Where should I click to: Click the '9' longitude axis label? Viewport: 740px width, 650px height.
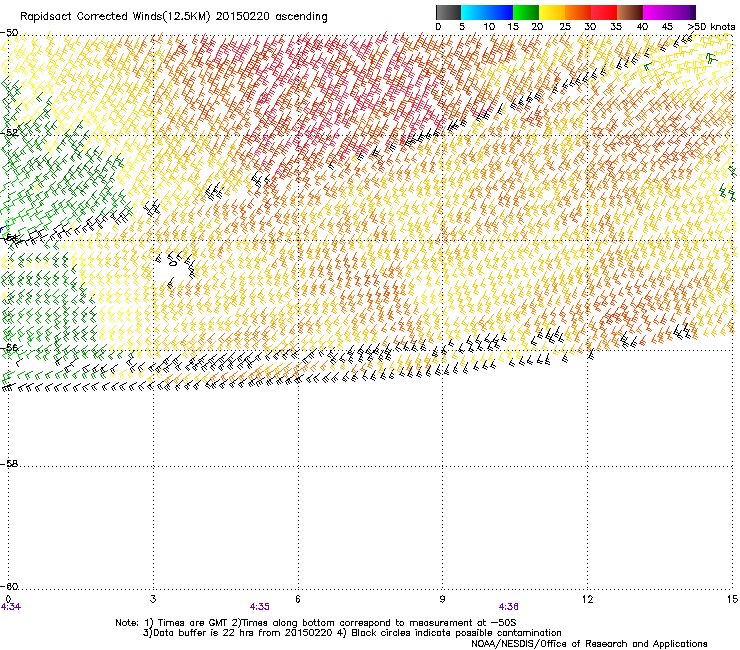click(442, 599)
